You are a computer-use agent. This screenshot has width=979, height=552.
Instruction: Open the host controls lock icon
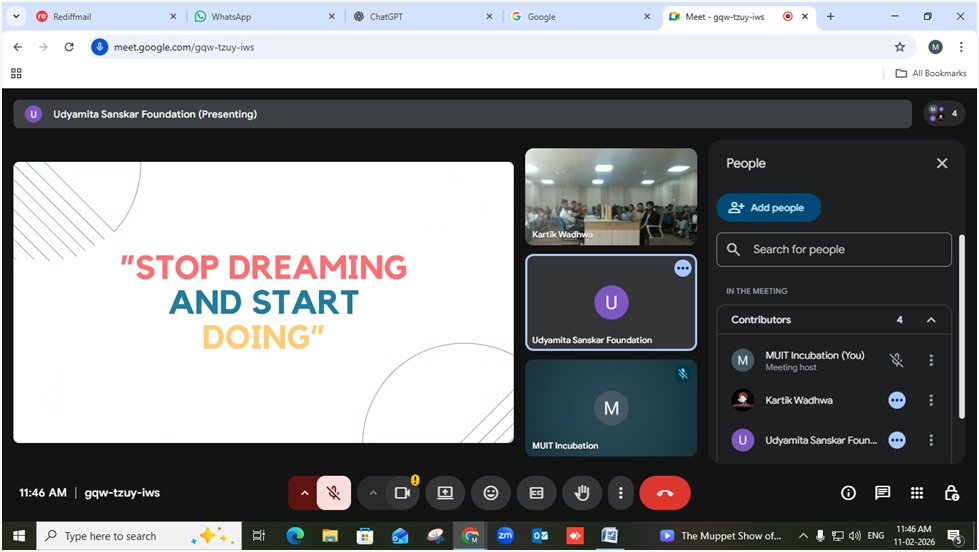[x=951, y=493]
